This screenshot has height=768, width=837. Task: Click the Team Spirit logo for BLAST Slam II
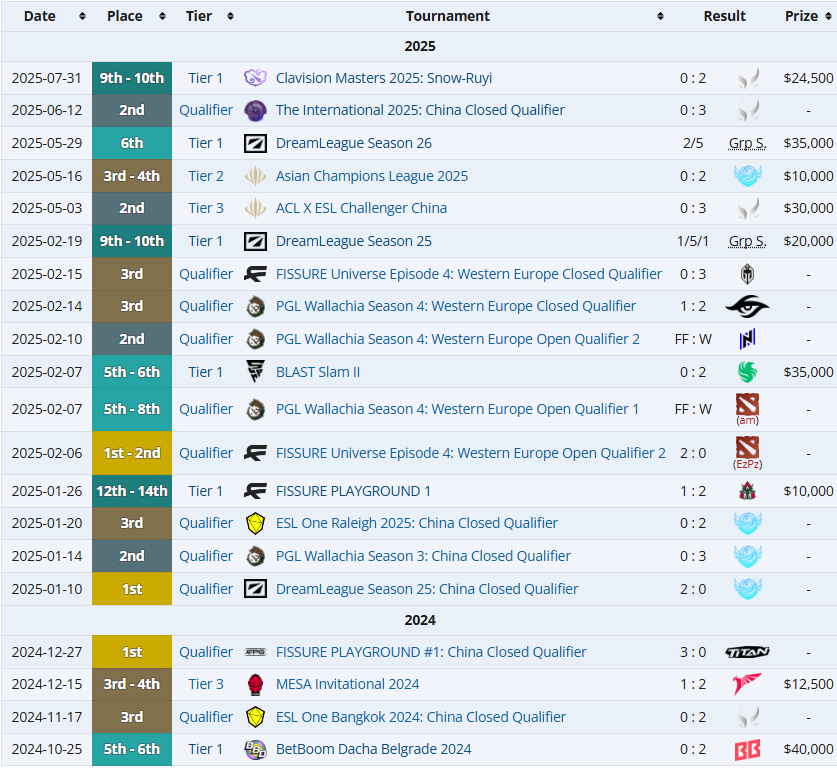(747, 372)
